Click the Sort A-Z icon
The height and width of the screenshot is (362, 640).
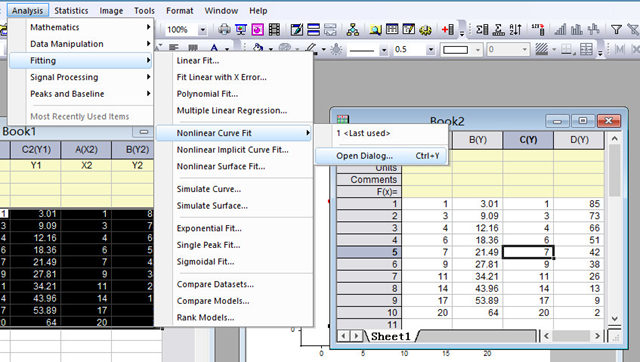[x=515, y=29]
